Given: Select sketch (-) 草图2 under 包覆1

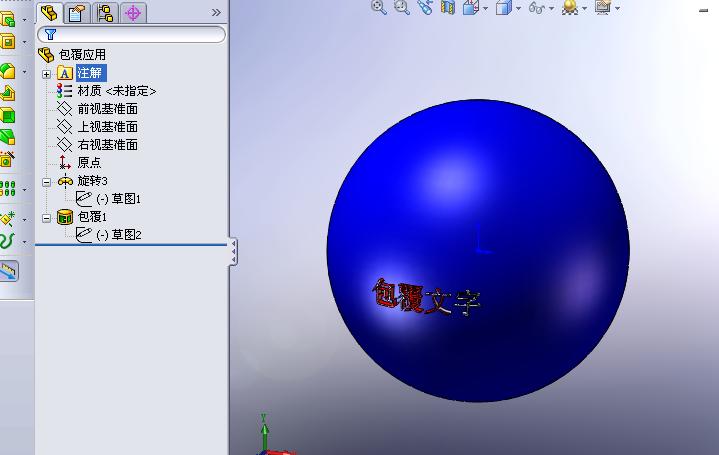Looking at the screenshot, I should coord(119,235).
